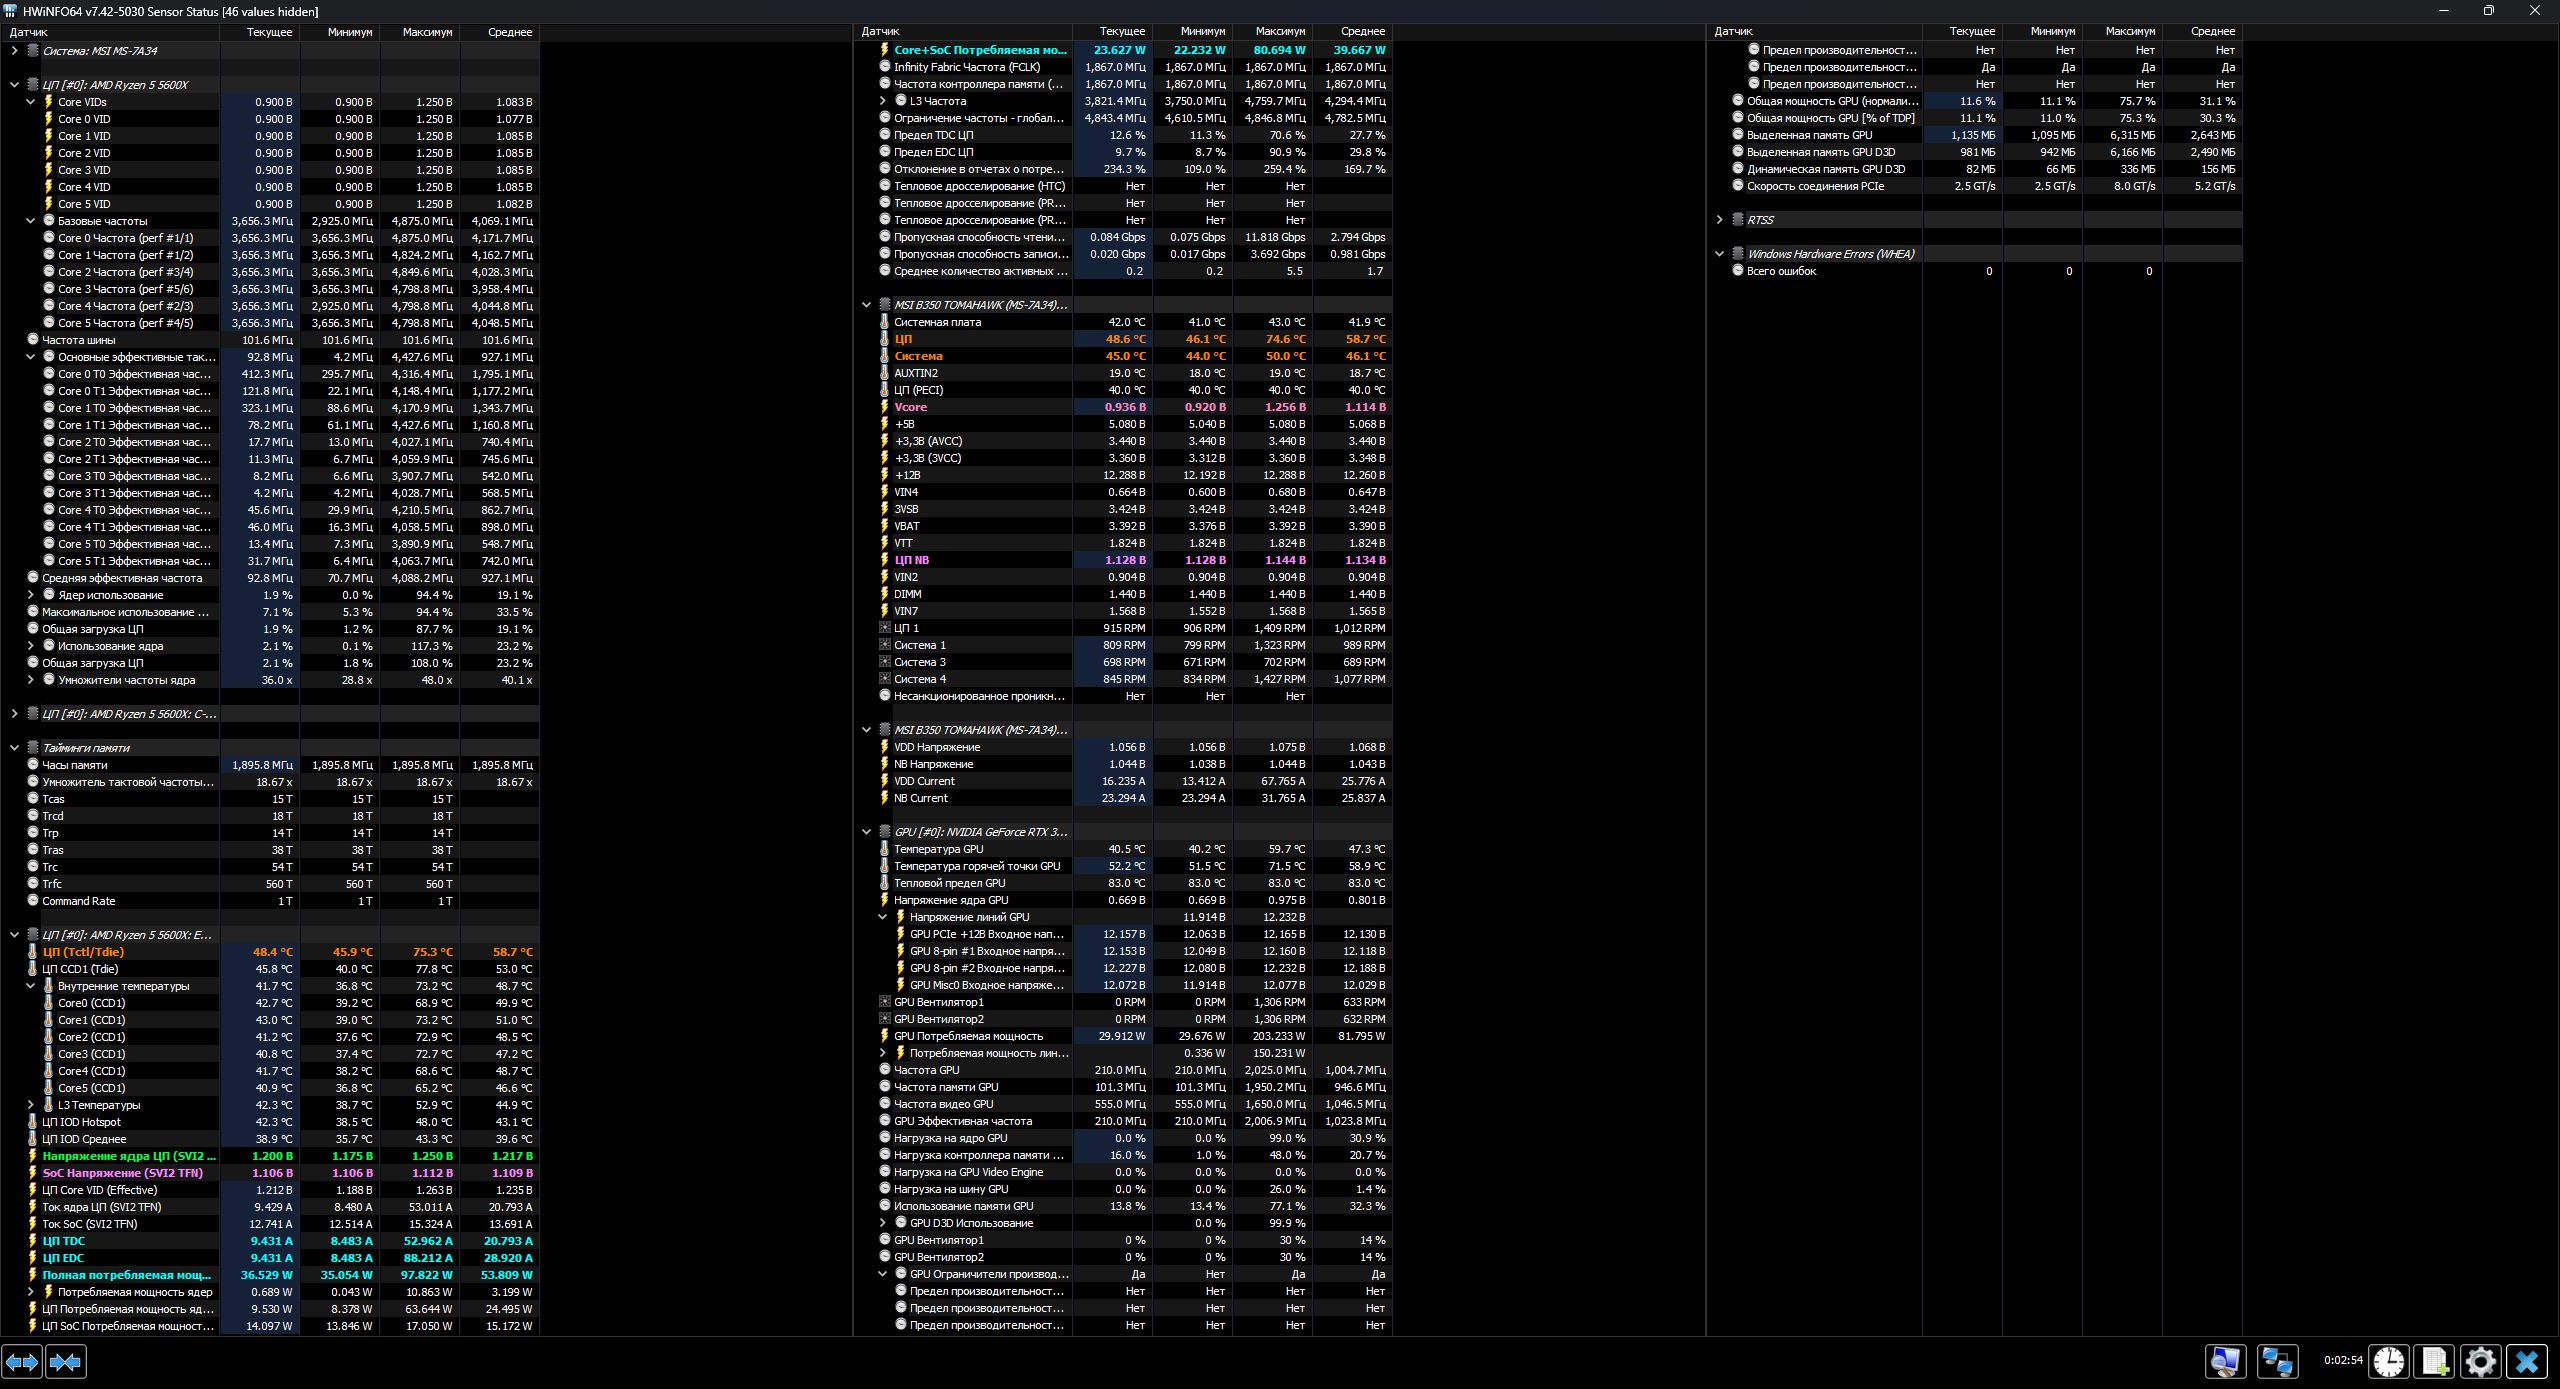Click the expand columns arrows button
The height and width of the screenshot is (1389, 2560).
coord(22,1361)
